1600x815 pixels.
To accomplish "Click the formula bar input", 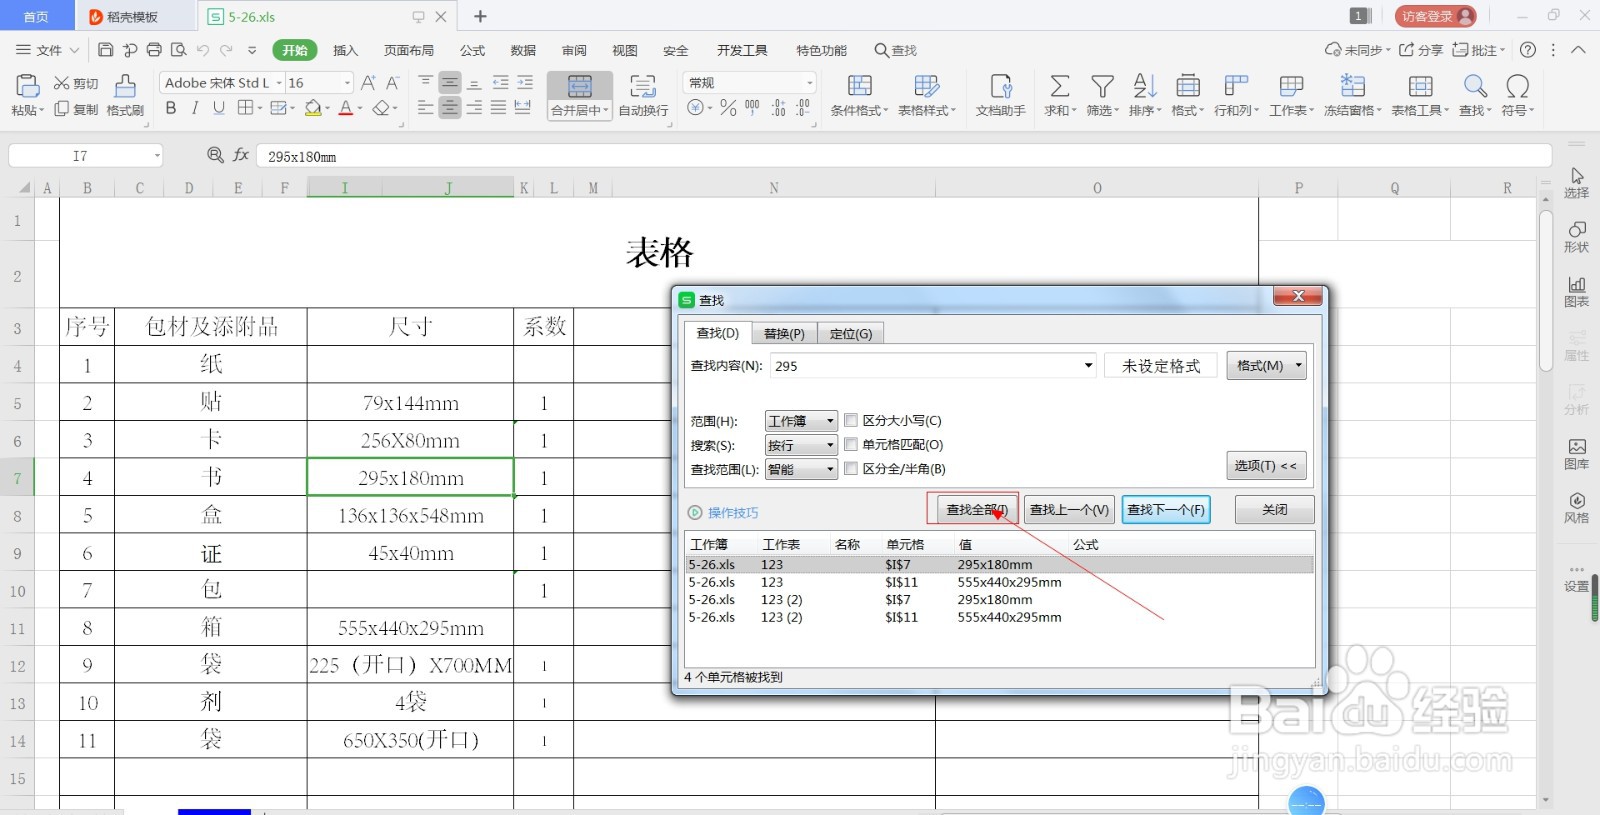I will pyautogui.click(x=904, y=156).
